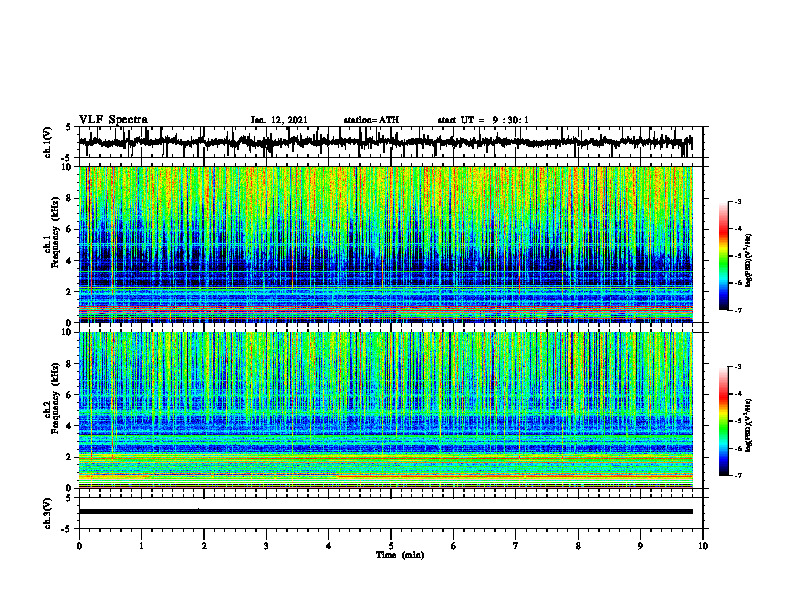792x612 pixels.
Task: Click the "Time (min)" axis label
Action: 400,555
